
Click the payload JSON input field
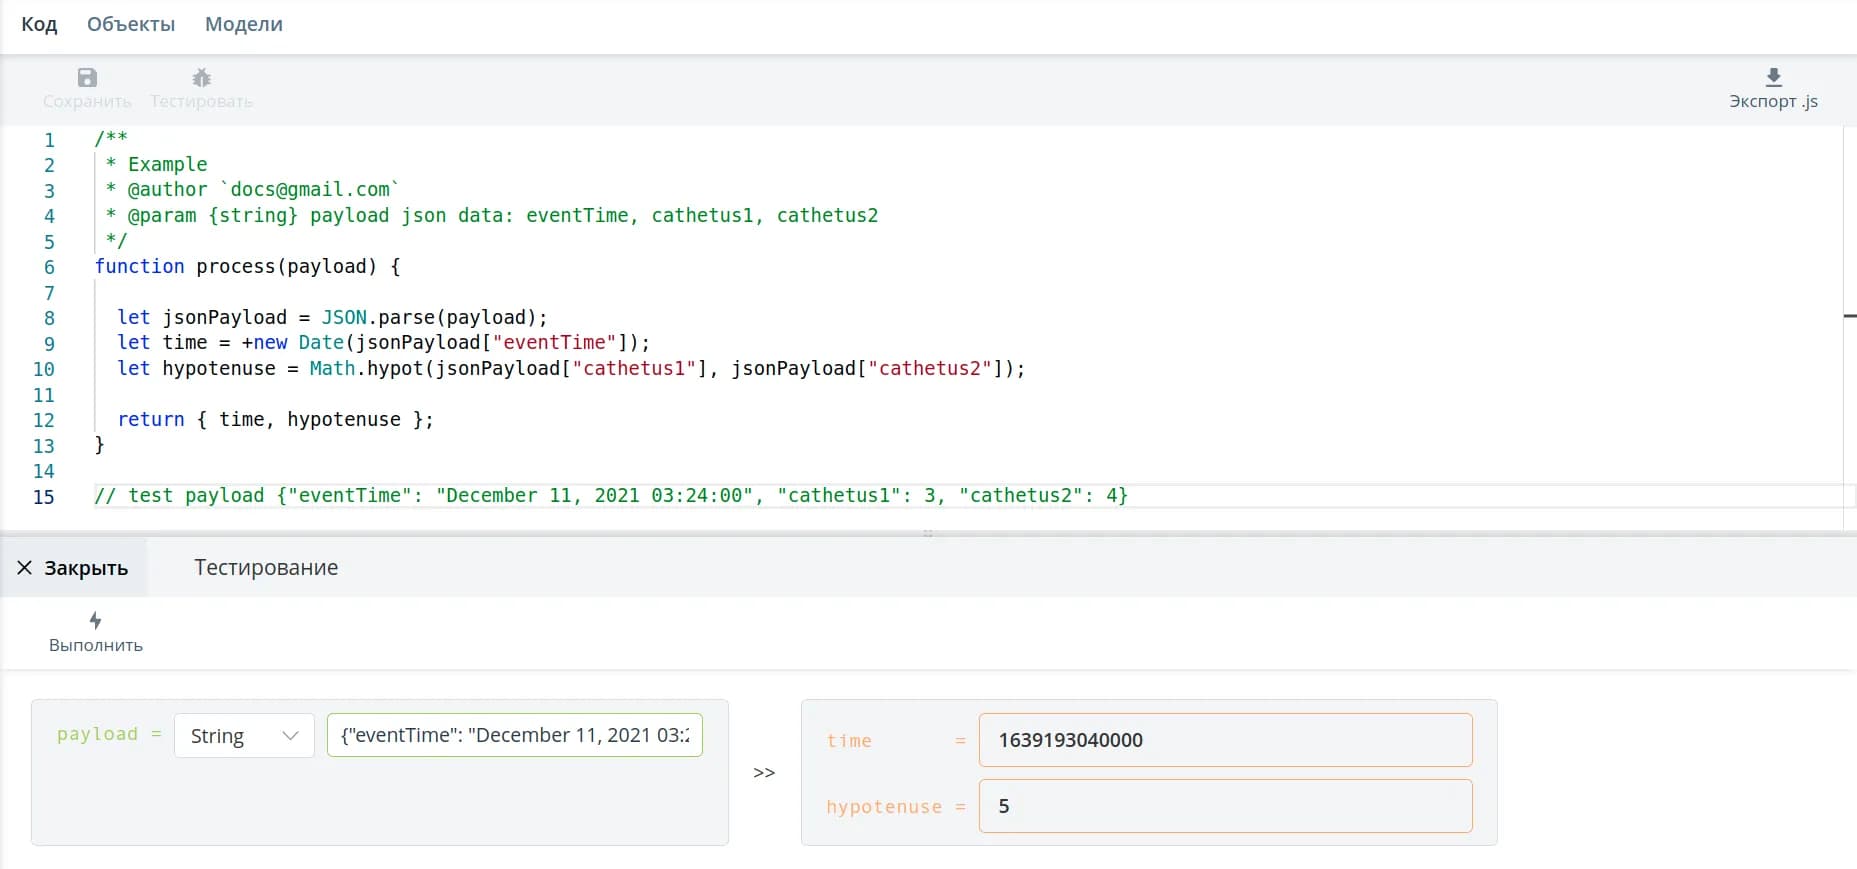514,735
